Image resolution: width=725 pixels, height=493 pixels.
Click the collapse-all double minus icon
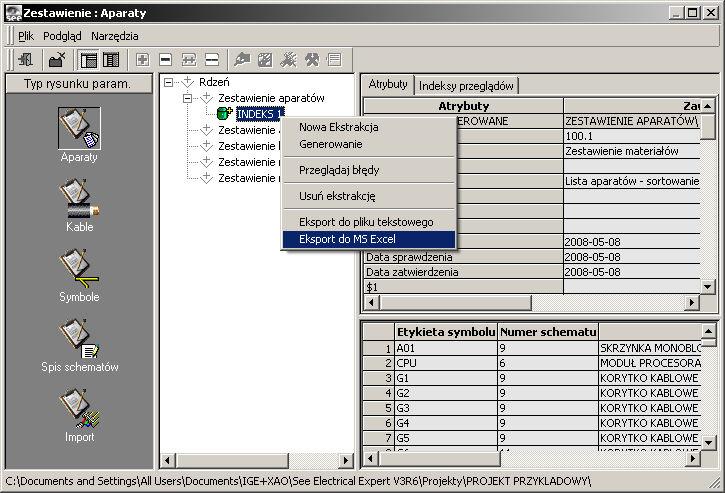(x=212, y=60)
